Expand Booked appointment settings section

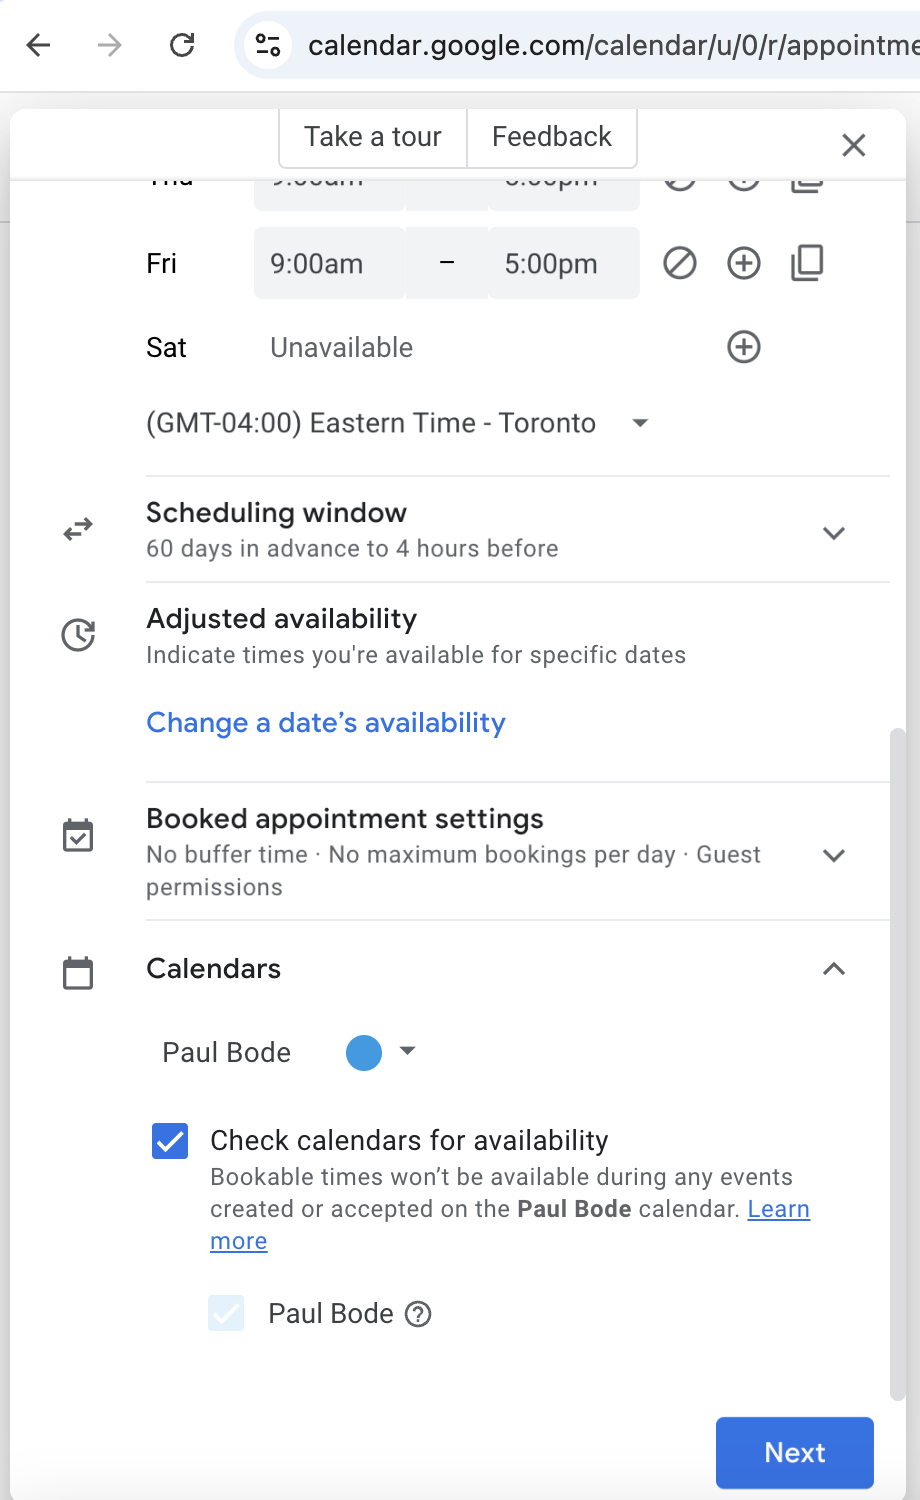833,855
